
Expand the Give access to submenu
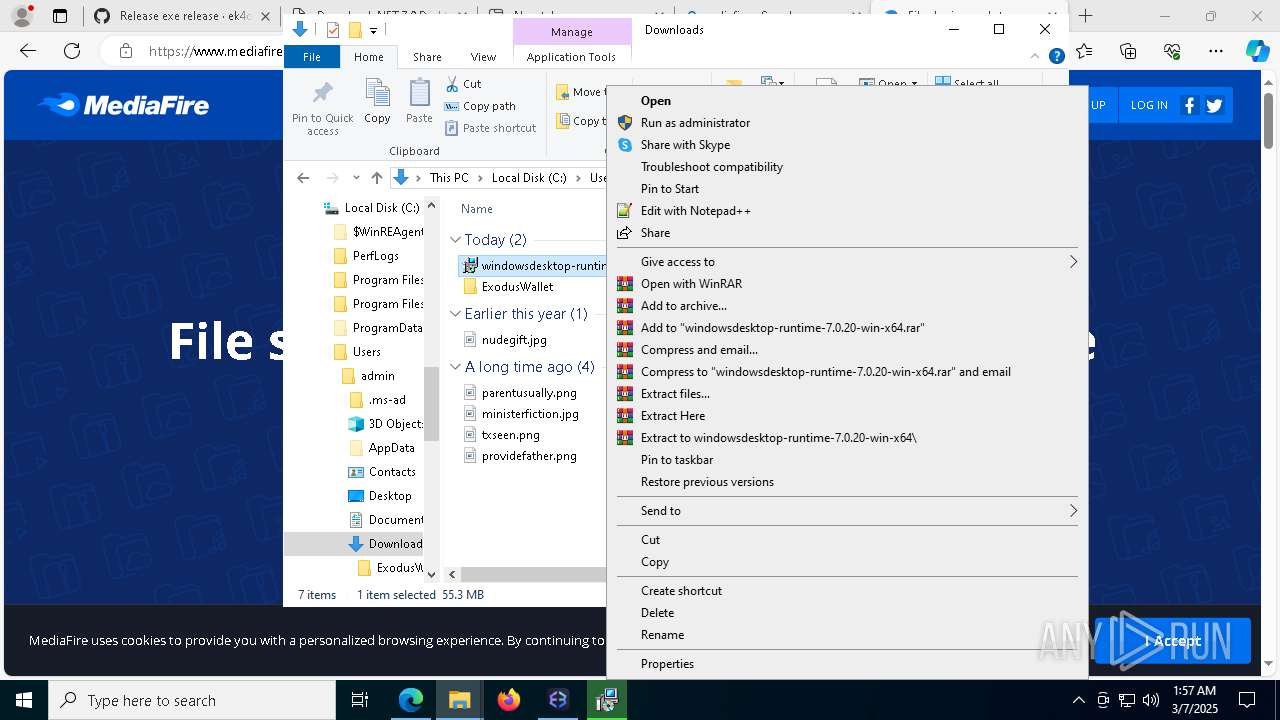(847, 262)
